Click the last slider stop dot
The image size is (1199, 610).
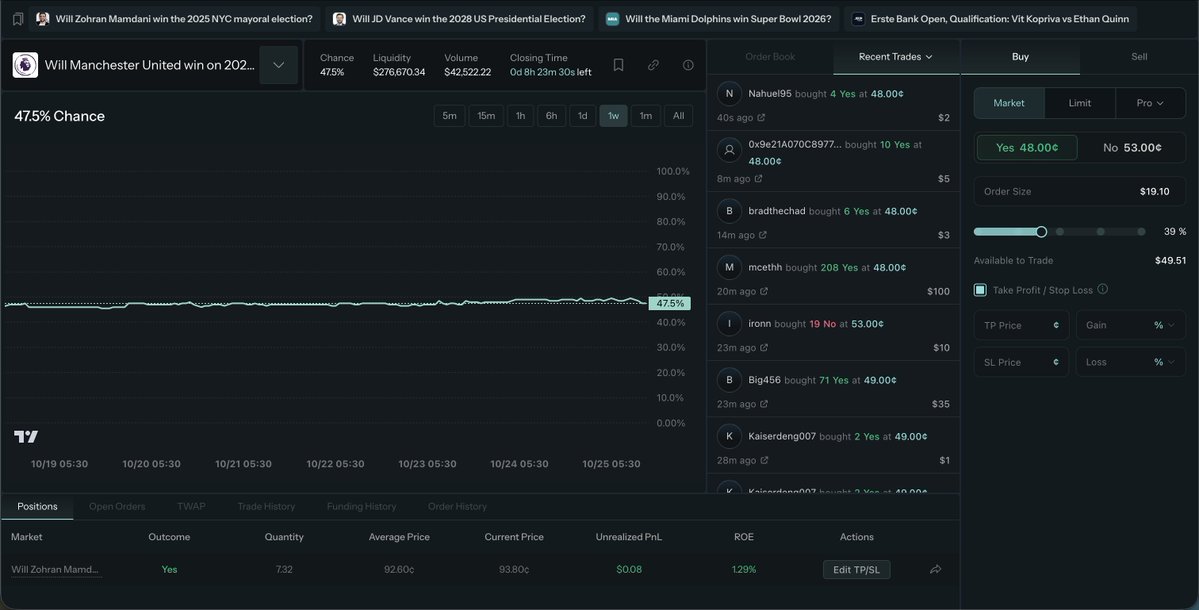pos(1141,232)
